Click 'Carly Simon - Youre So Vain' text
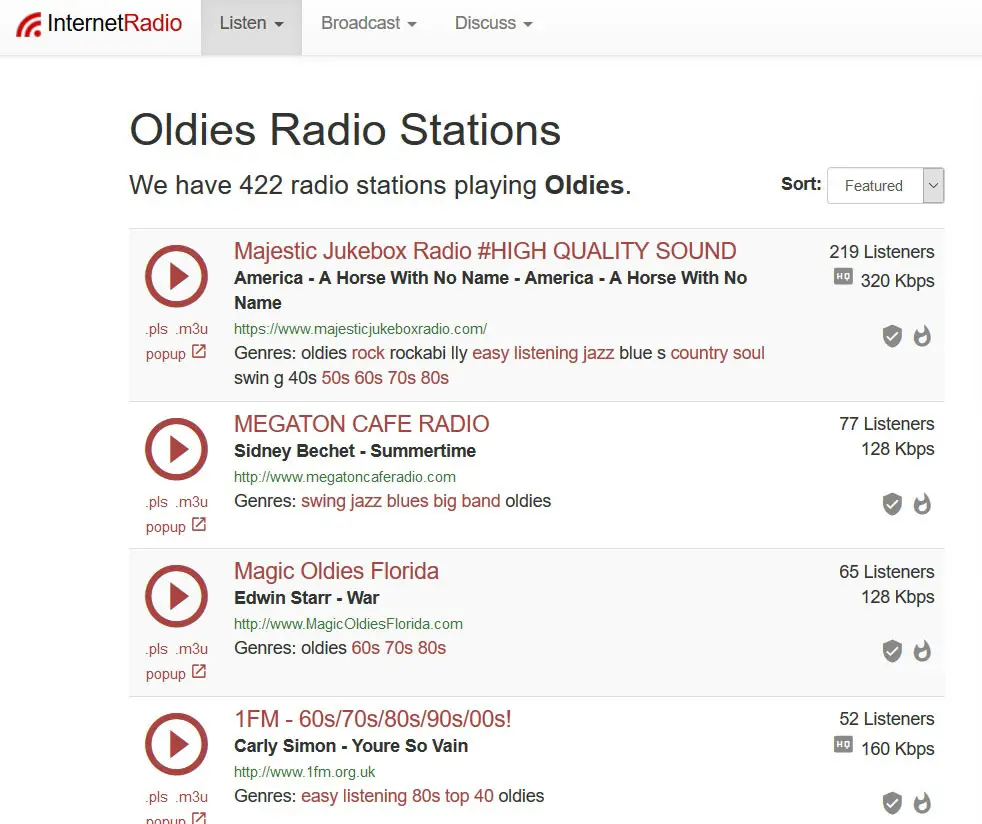Screen dimensions: 982x824 [x=351, y=746]
